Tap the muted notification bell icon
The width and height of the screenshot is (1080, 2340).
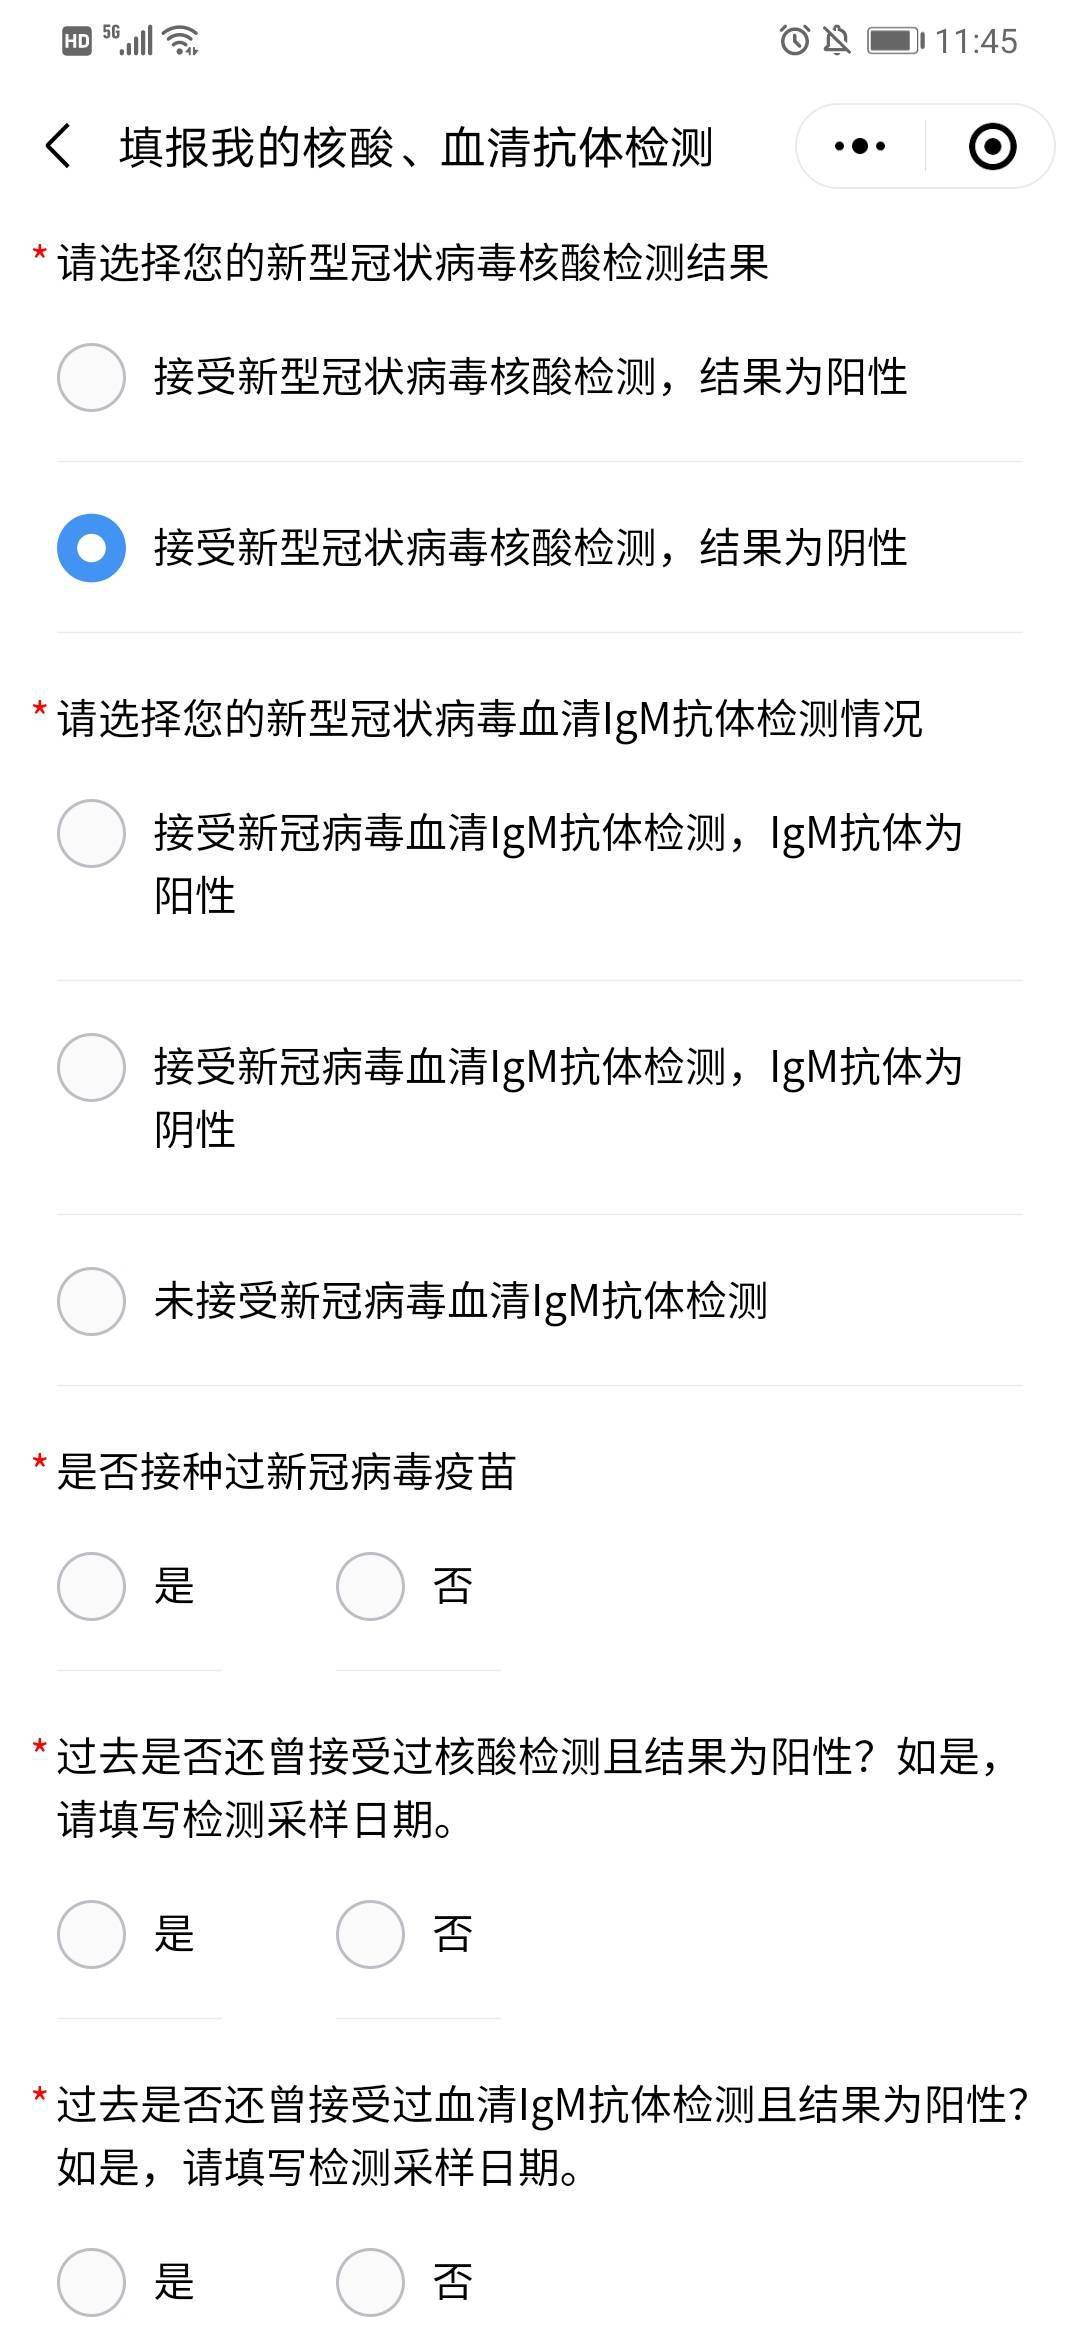pos(836,41)
